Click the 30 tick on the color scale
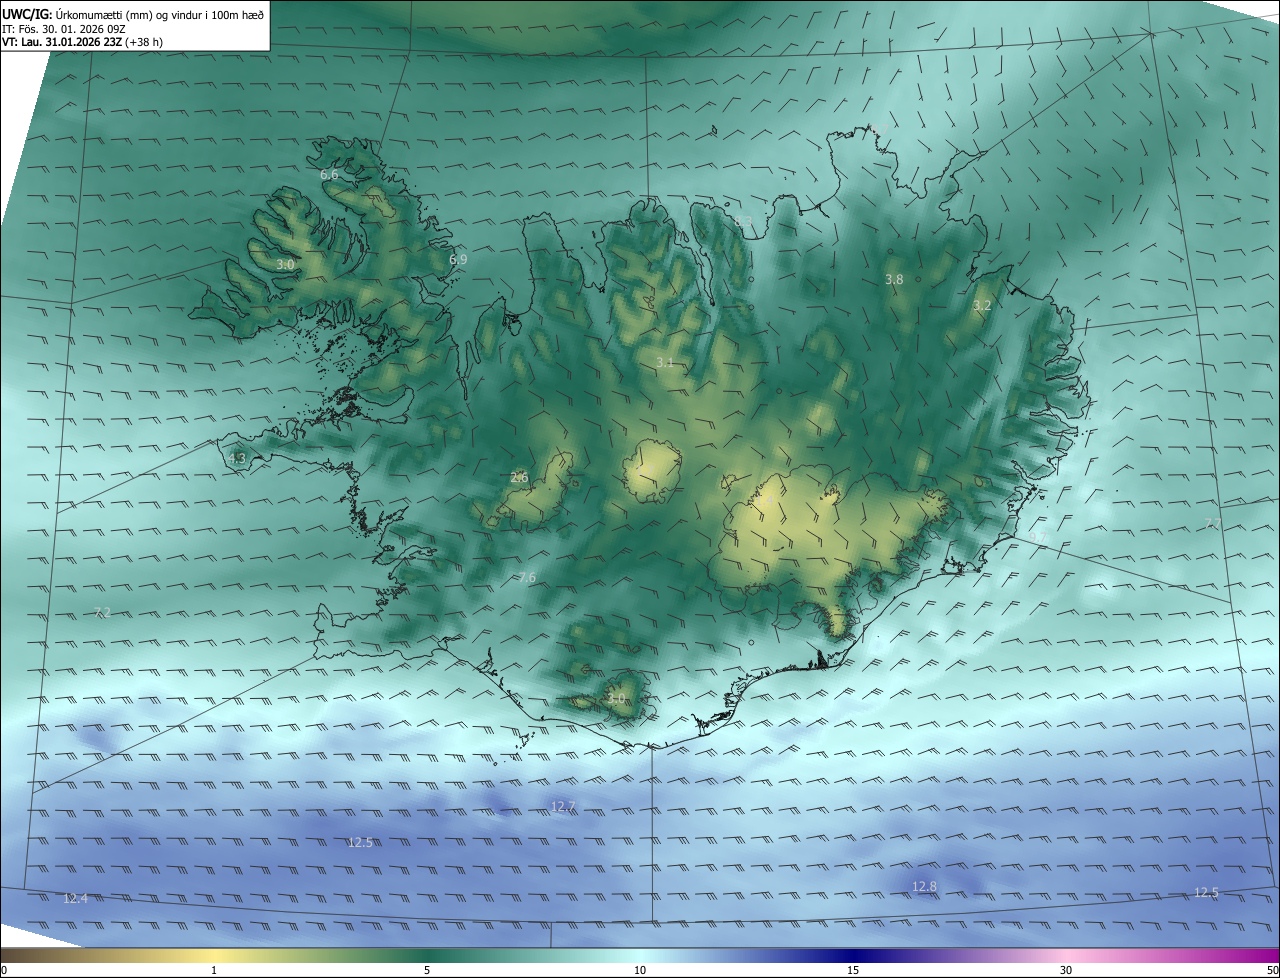1280x978 pixels. click(1066, 970)
